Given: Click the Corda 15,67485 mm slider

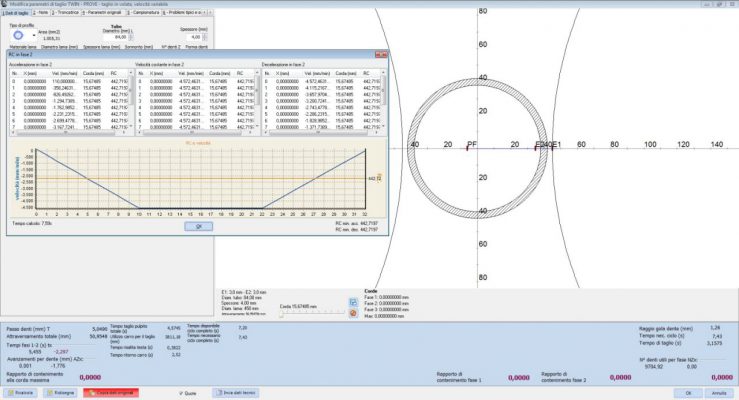Looking at the screenshot, I should (312, 313).
